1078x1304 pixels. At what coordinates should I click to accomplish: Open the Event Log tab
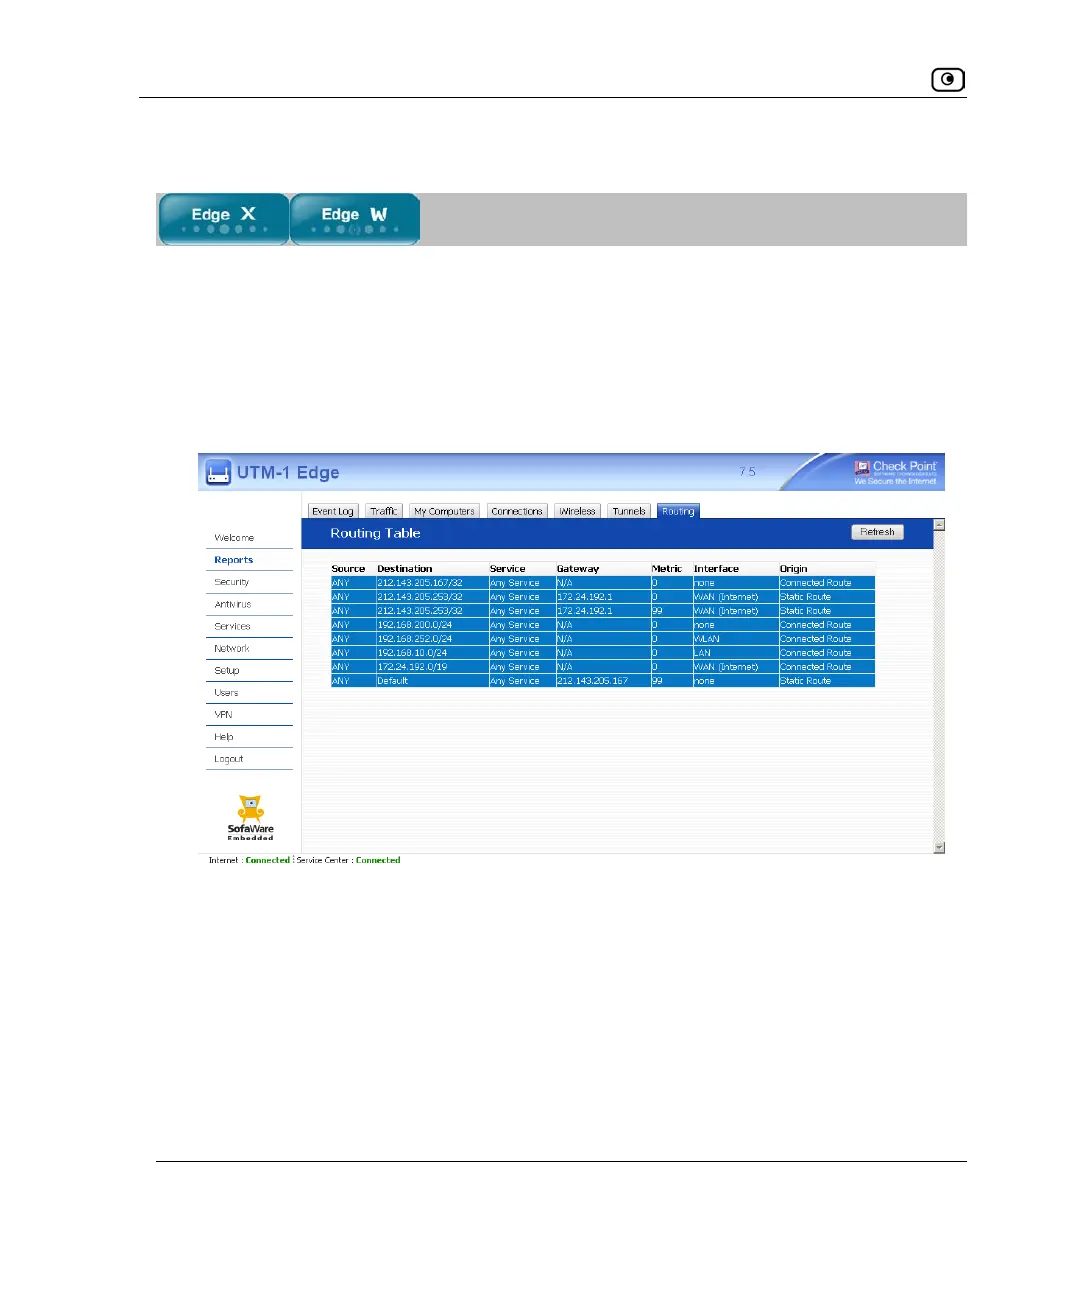(333, 511)
